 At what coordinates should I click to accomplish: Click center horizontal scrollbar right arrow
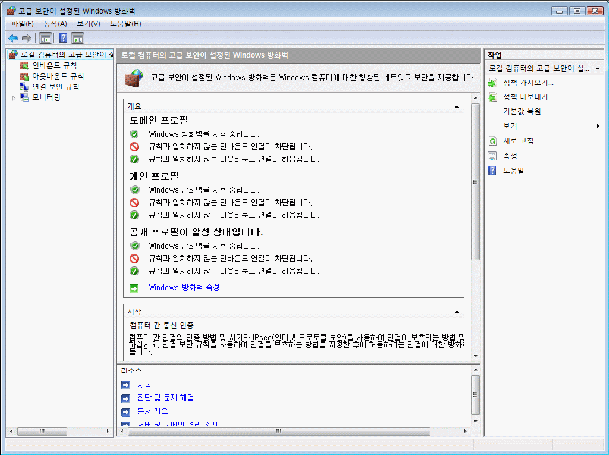[x=465, y=431]
